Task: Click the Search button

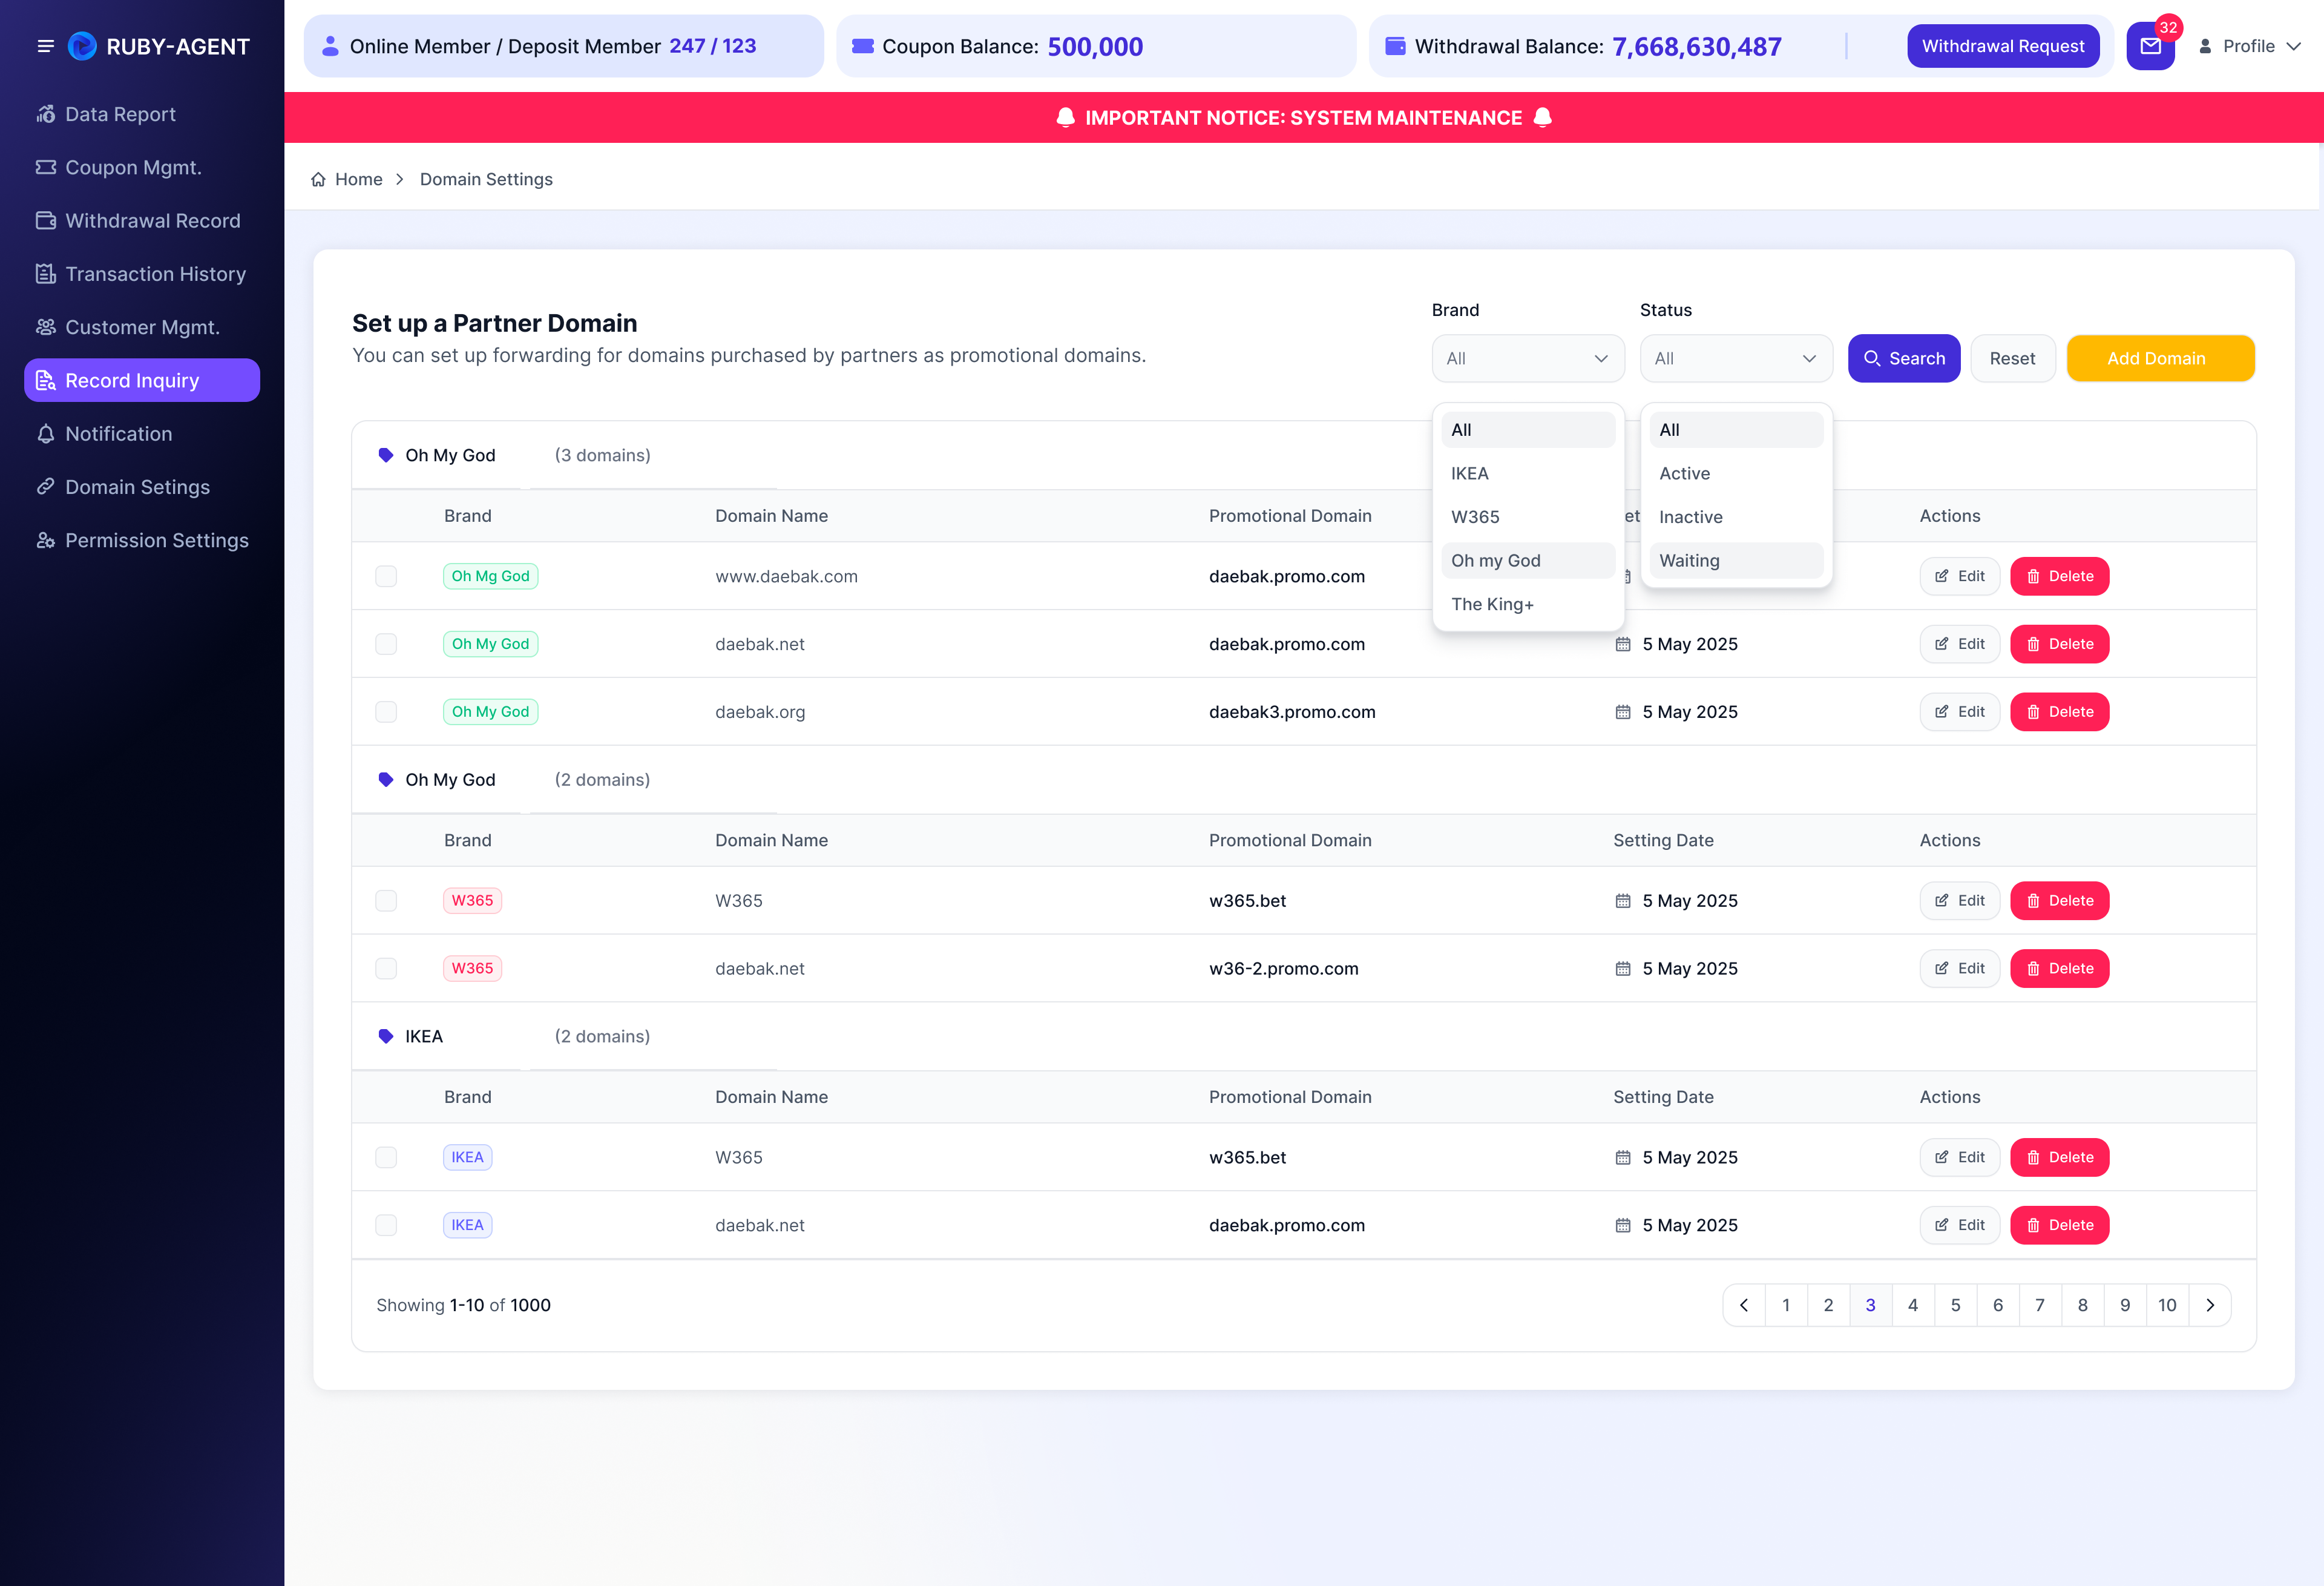Action: point(1903,358)
